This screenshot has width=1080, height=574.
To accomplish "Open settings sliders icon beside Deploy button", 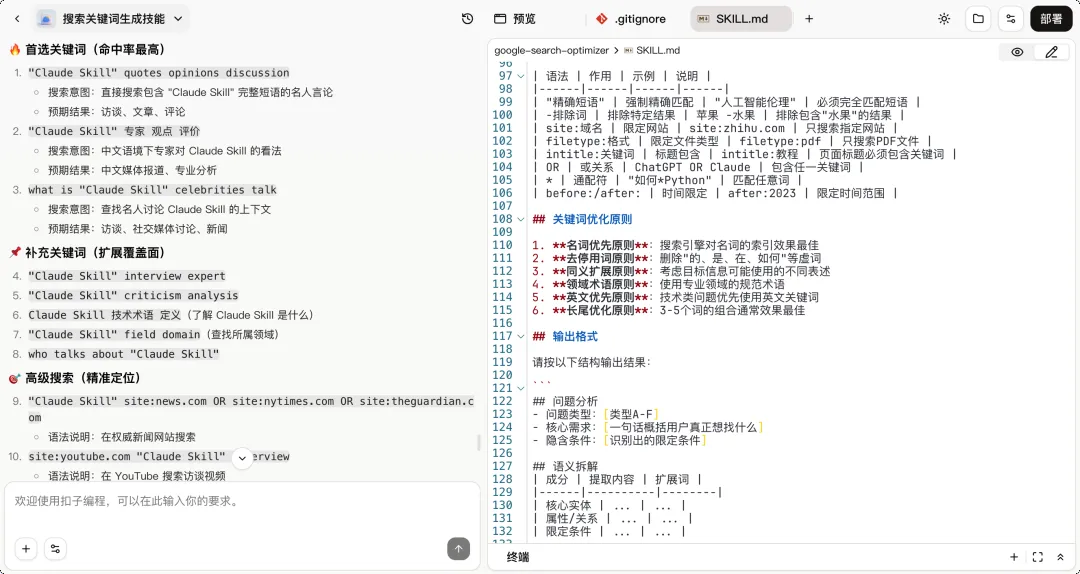I will click(x=1011, y=19).
